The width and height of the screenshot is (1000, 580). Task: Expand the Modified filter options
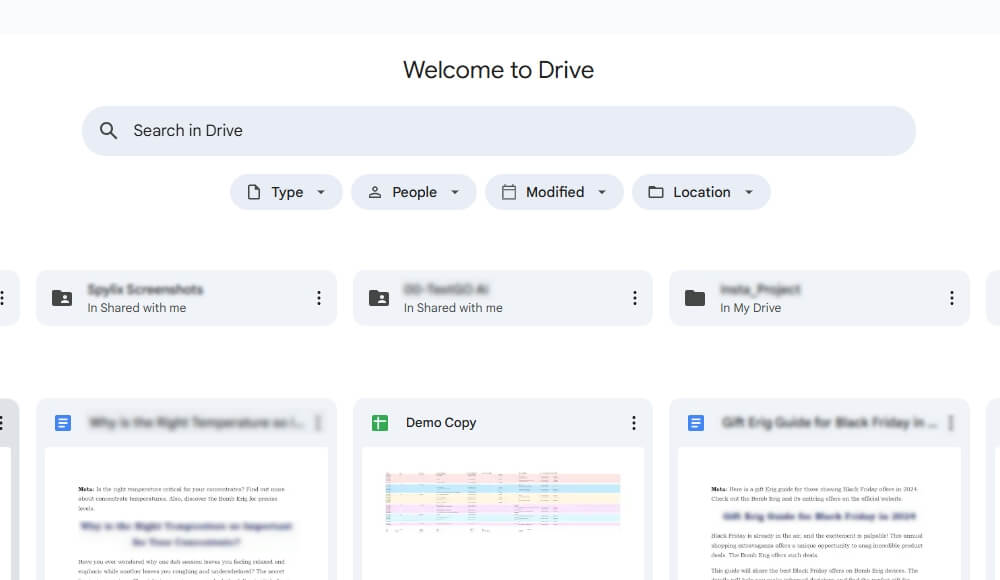pos(554,192)
